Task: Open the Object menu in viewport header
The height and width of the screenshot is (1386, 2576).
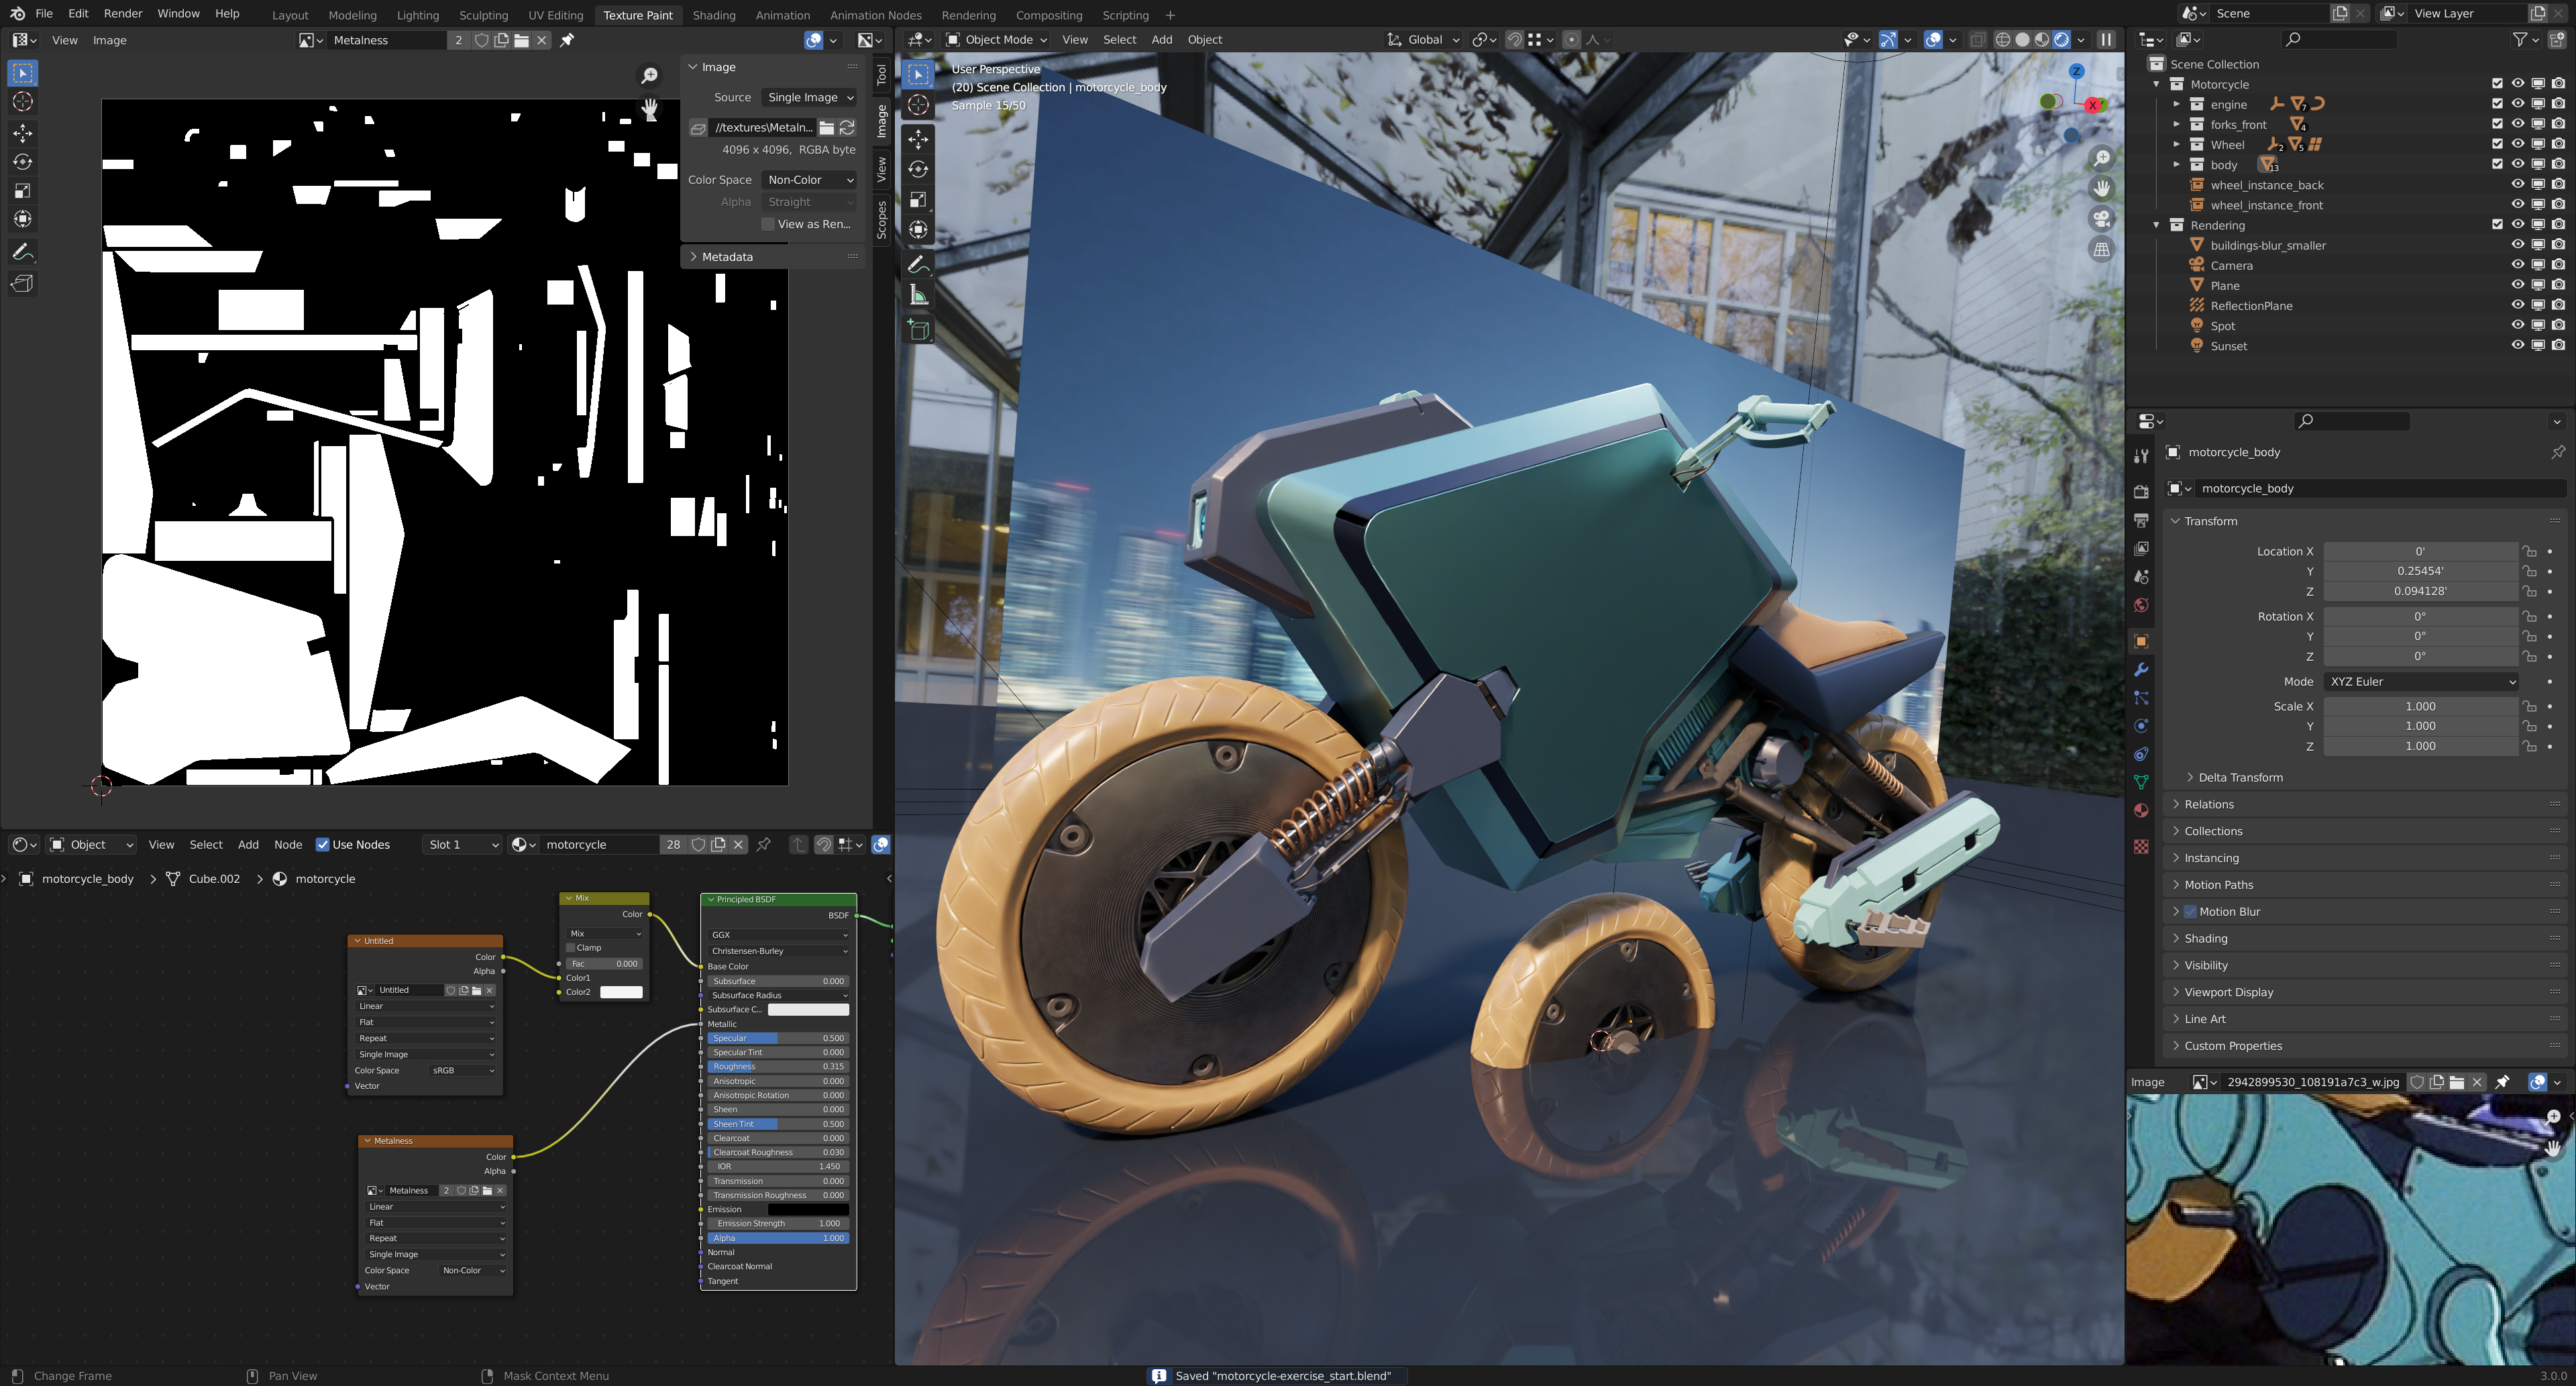Action: (1204, 40)
